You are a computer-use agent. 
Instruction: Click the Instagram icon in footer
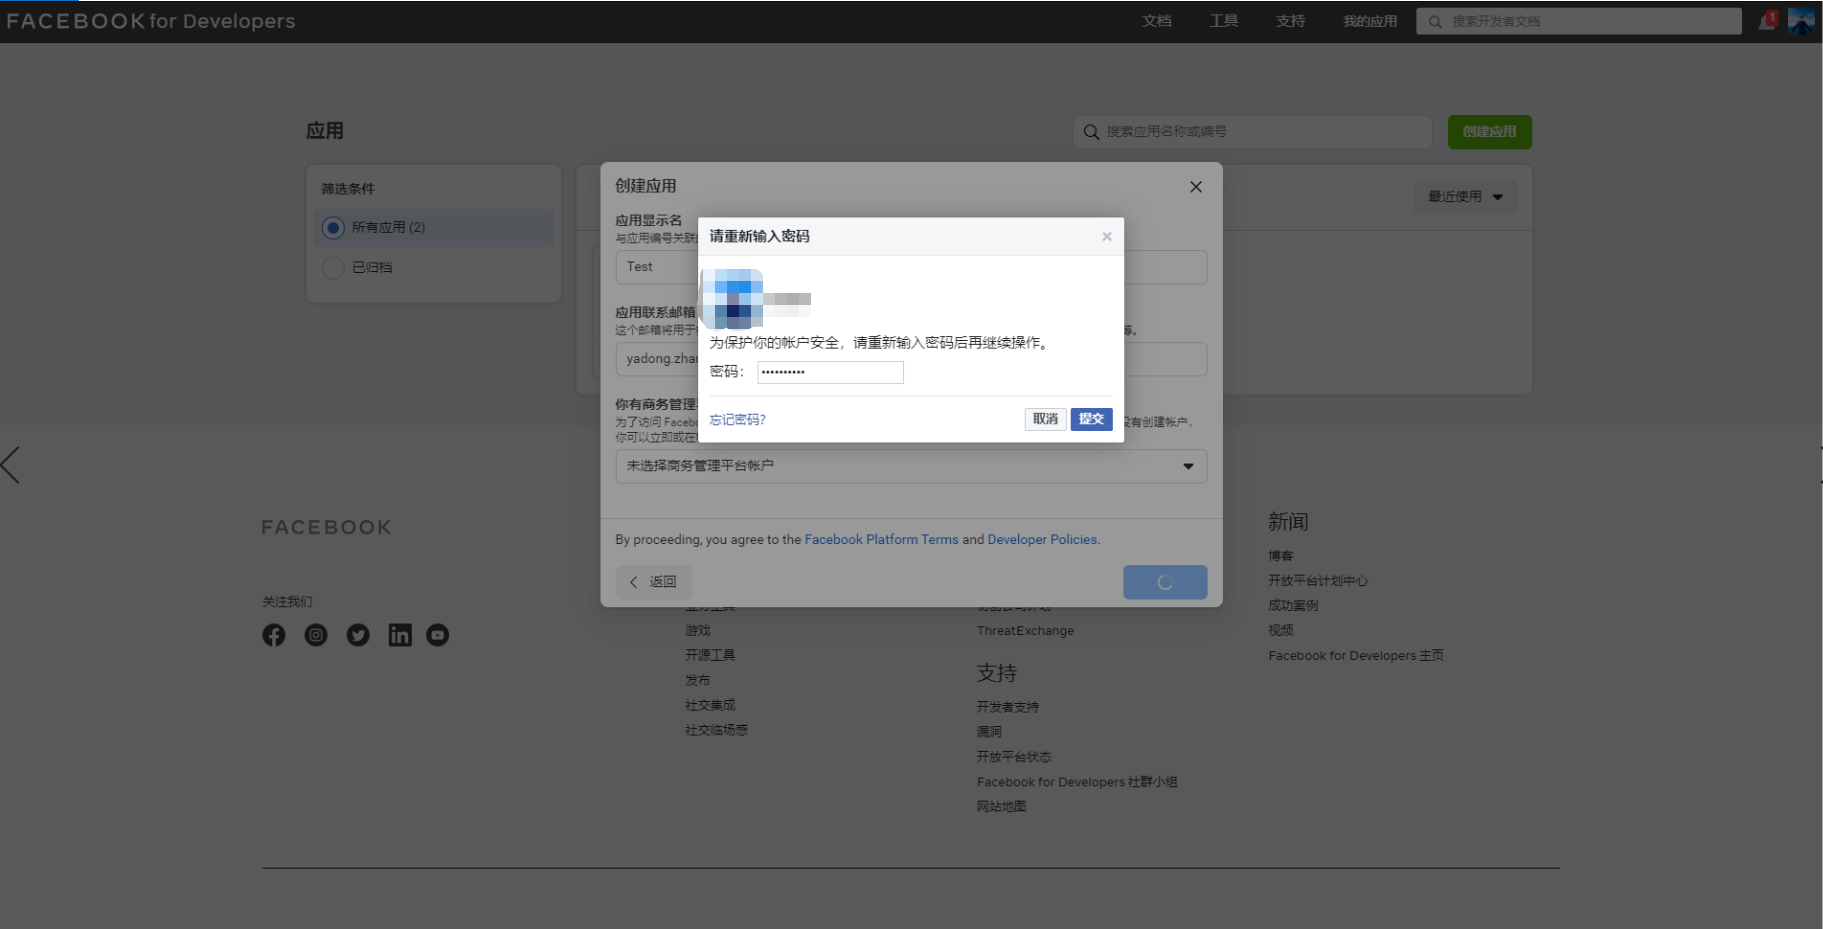316,635
